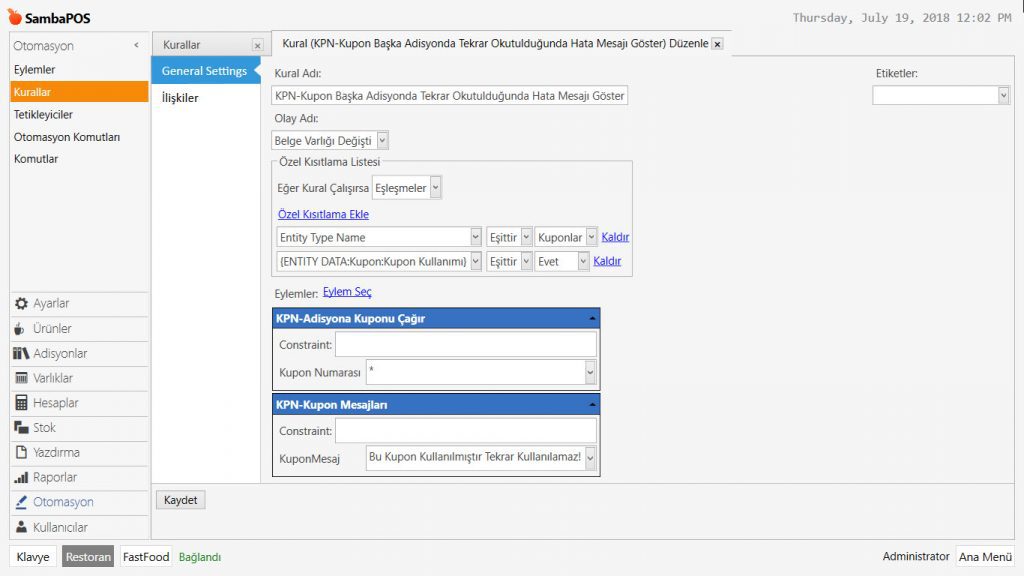1024x576 pixels.
Task: Open Stok via its folder icon
Action: tap(21, 428)
